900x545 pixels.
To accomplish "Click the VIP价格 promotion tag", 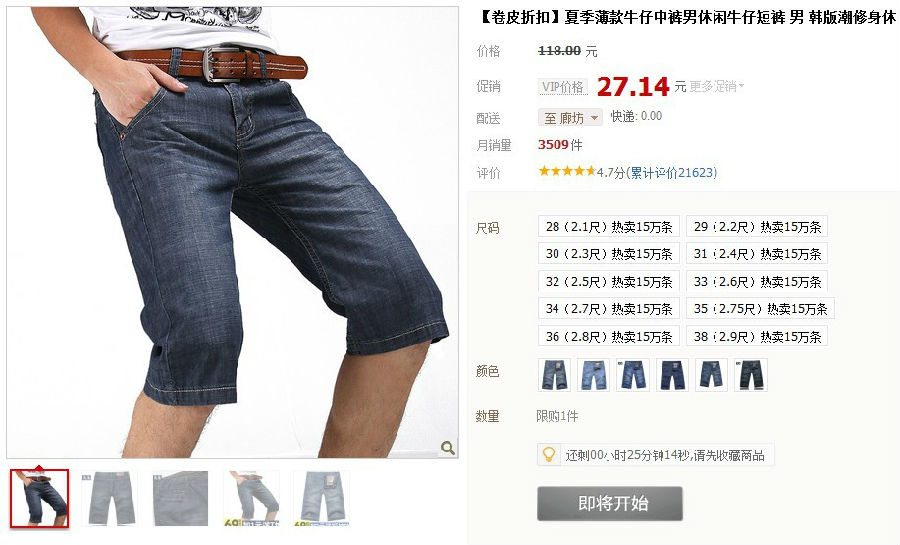I will pyautogui.click(x=562, y=87).
